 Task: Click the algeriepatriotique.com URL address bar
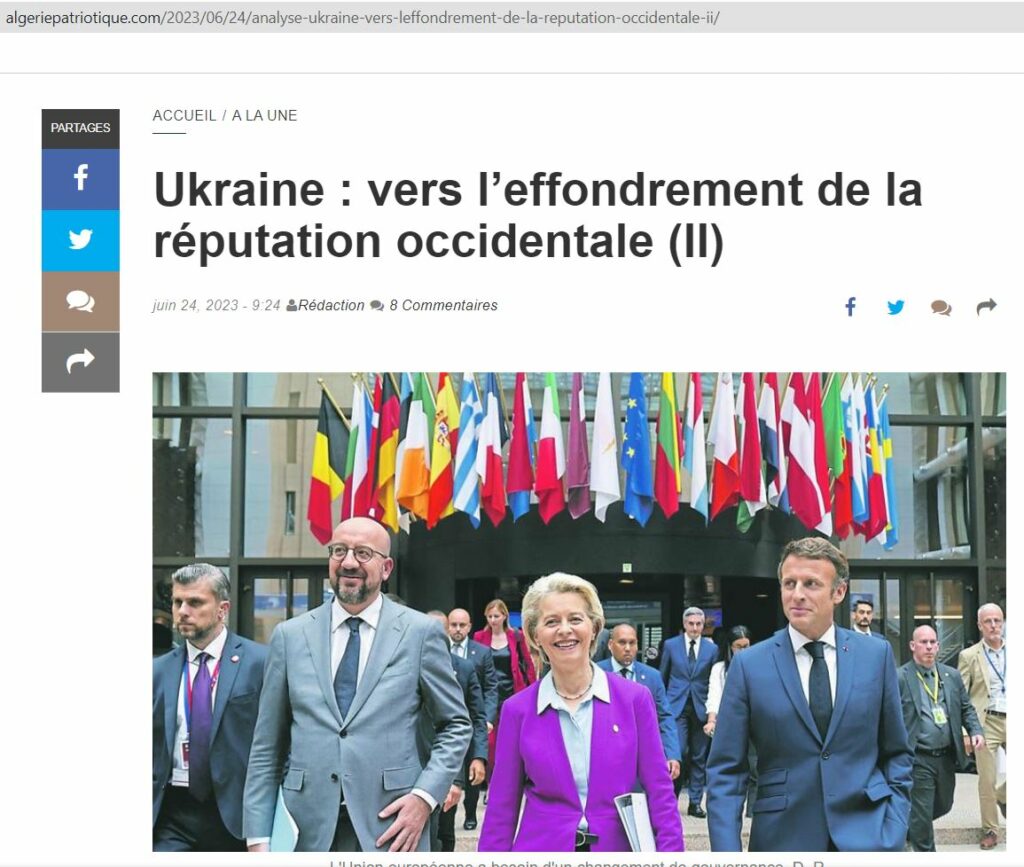click(x=512, y=18)
